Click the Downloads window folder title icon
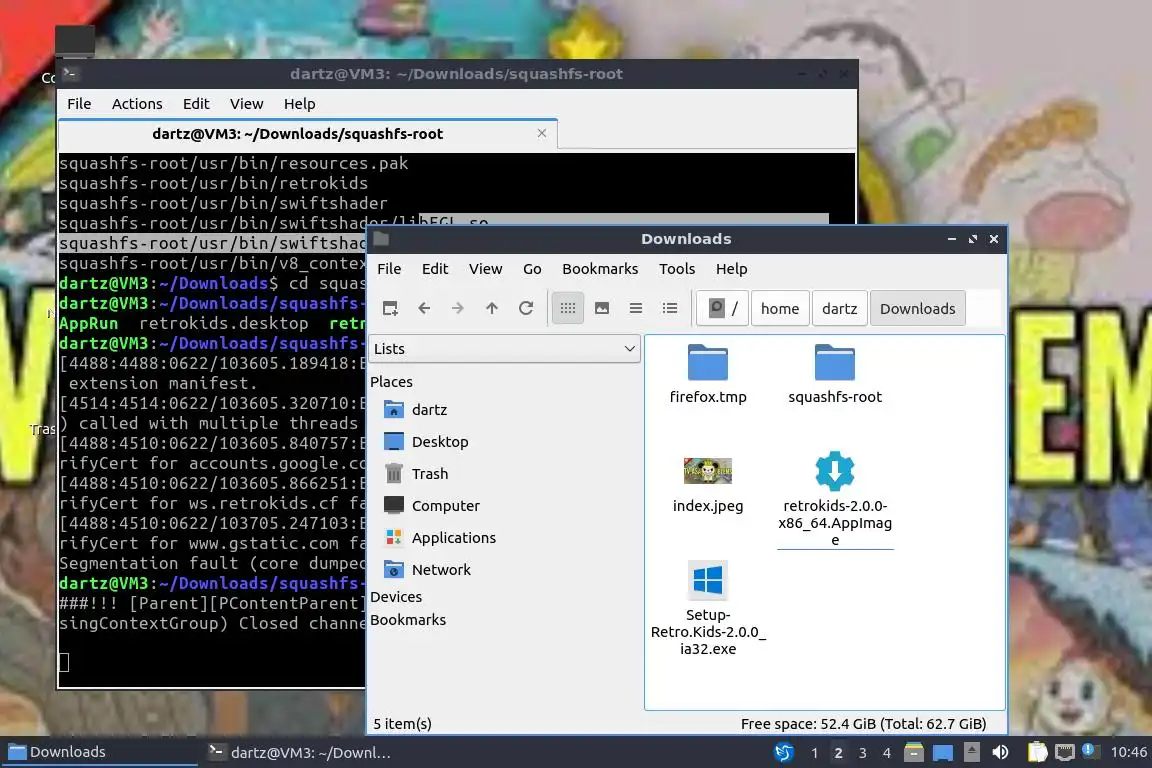The image size is (1152, 768). pos(381,238)
